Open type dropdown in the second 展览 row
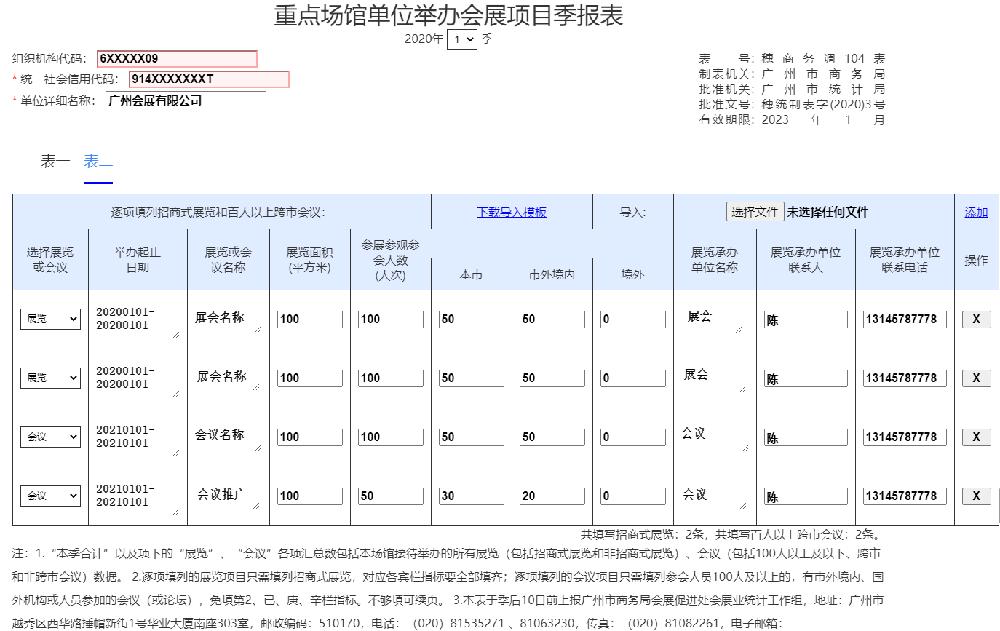This screenshot has height=631, width=1000. [x=50, y=377]
